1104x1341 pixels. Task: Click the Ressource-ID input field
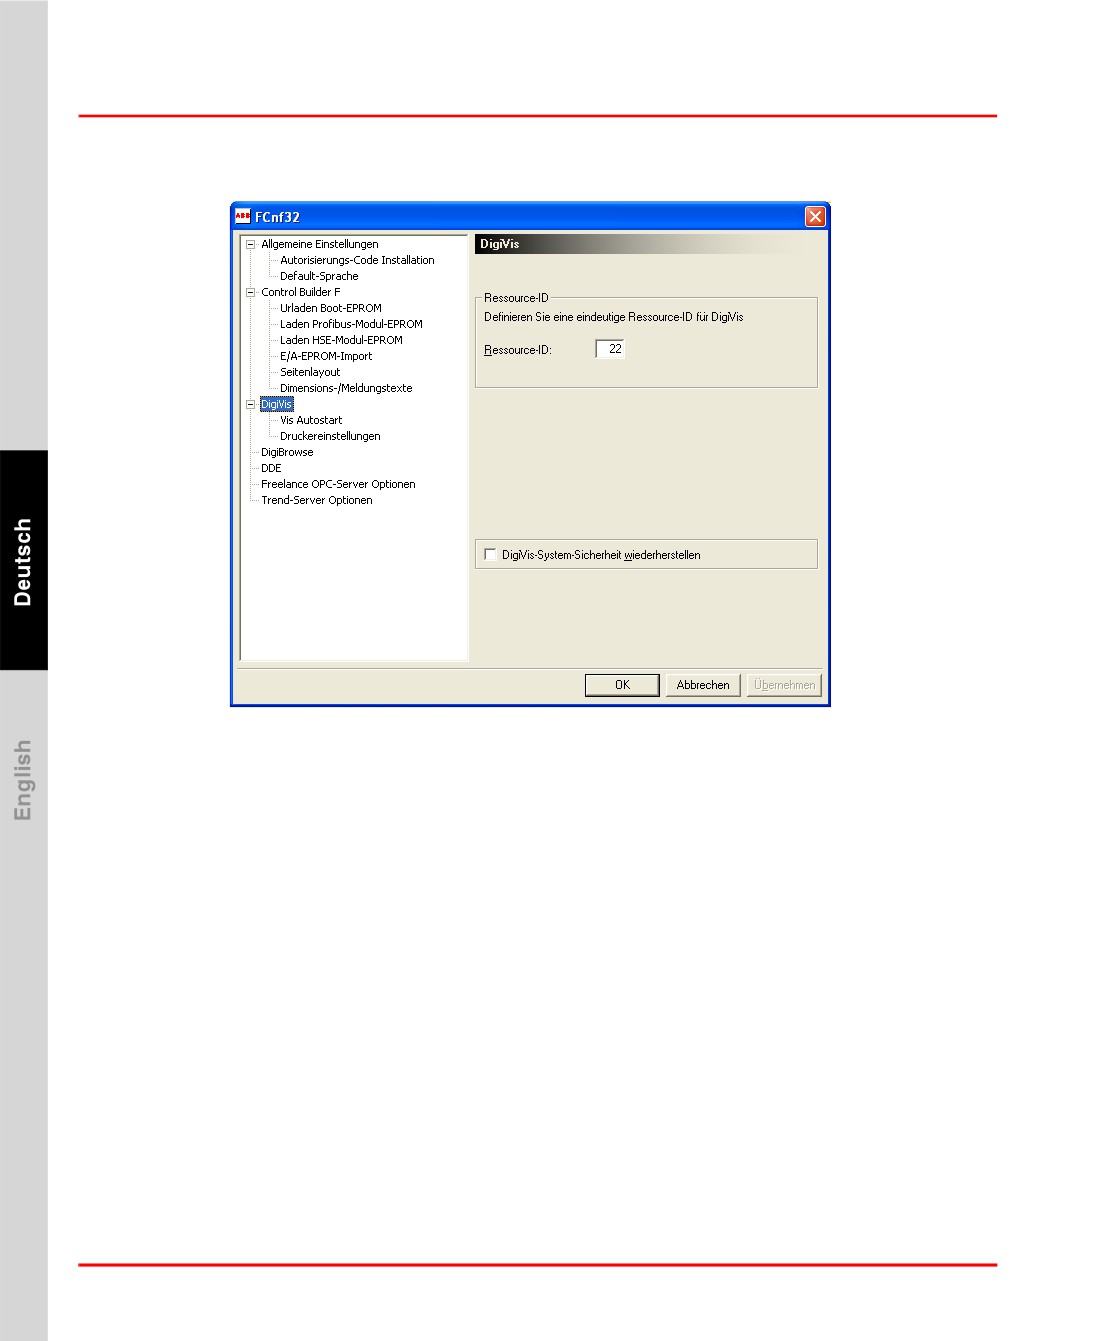(x=610, y=349)
